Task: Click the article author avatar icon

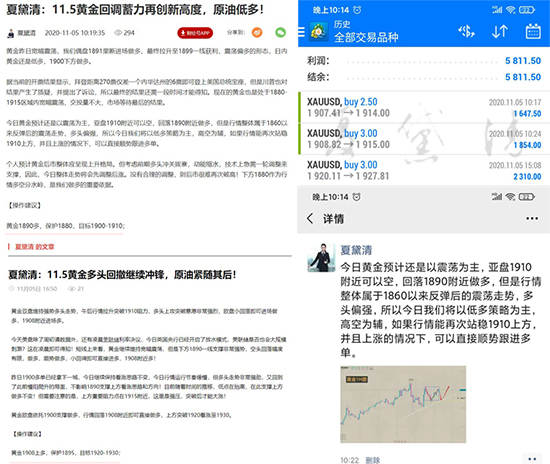Action: click(11, 33)
